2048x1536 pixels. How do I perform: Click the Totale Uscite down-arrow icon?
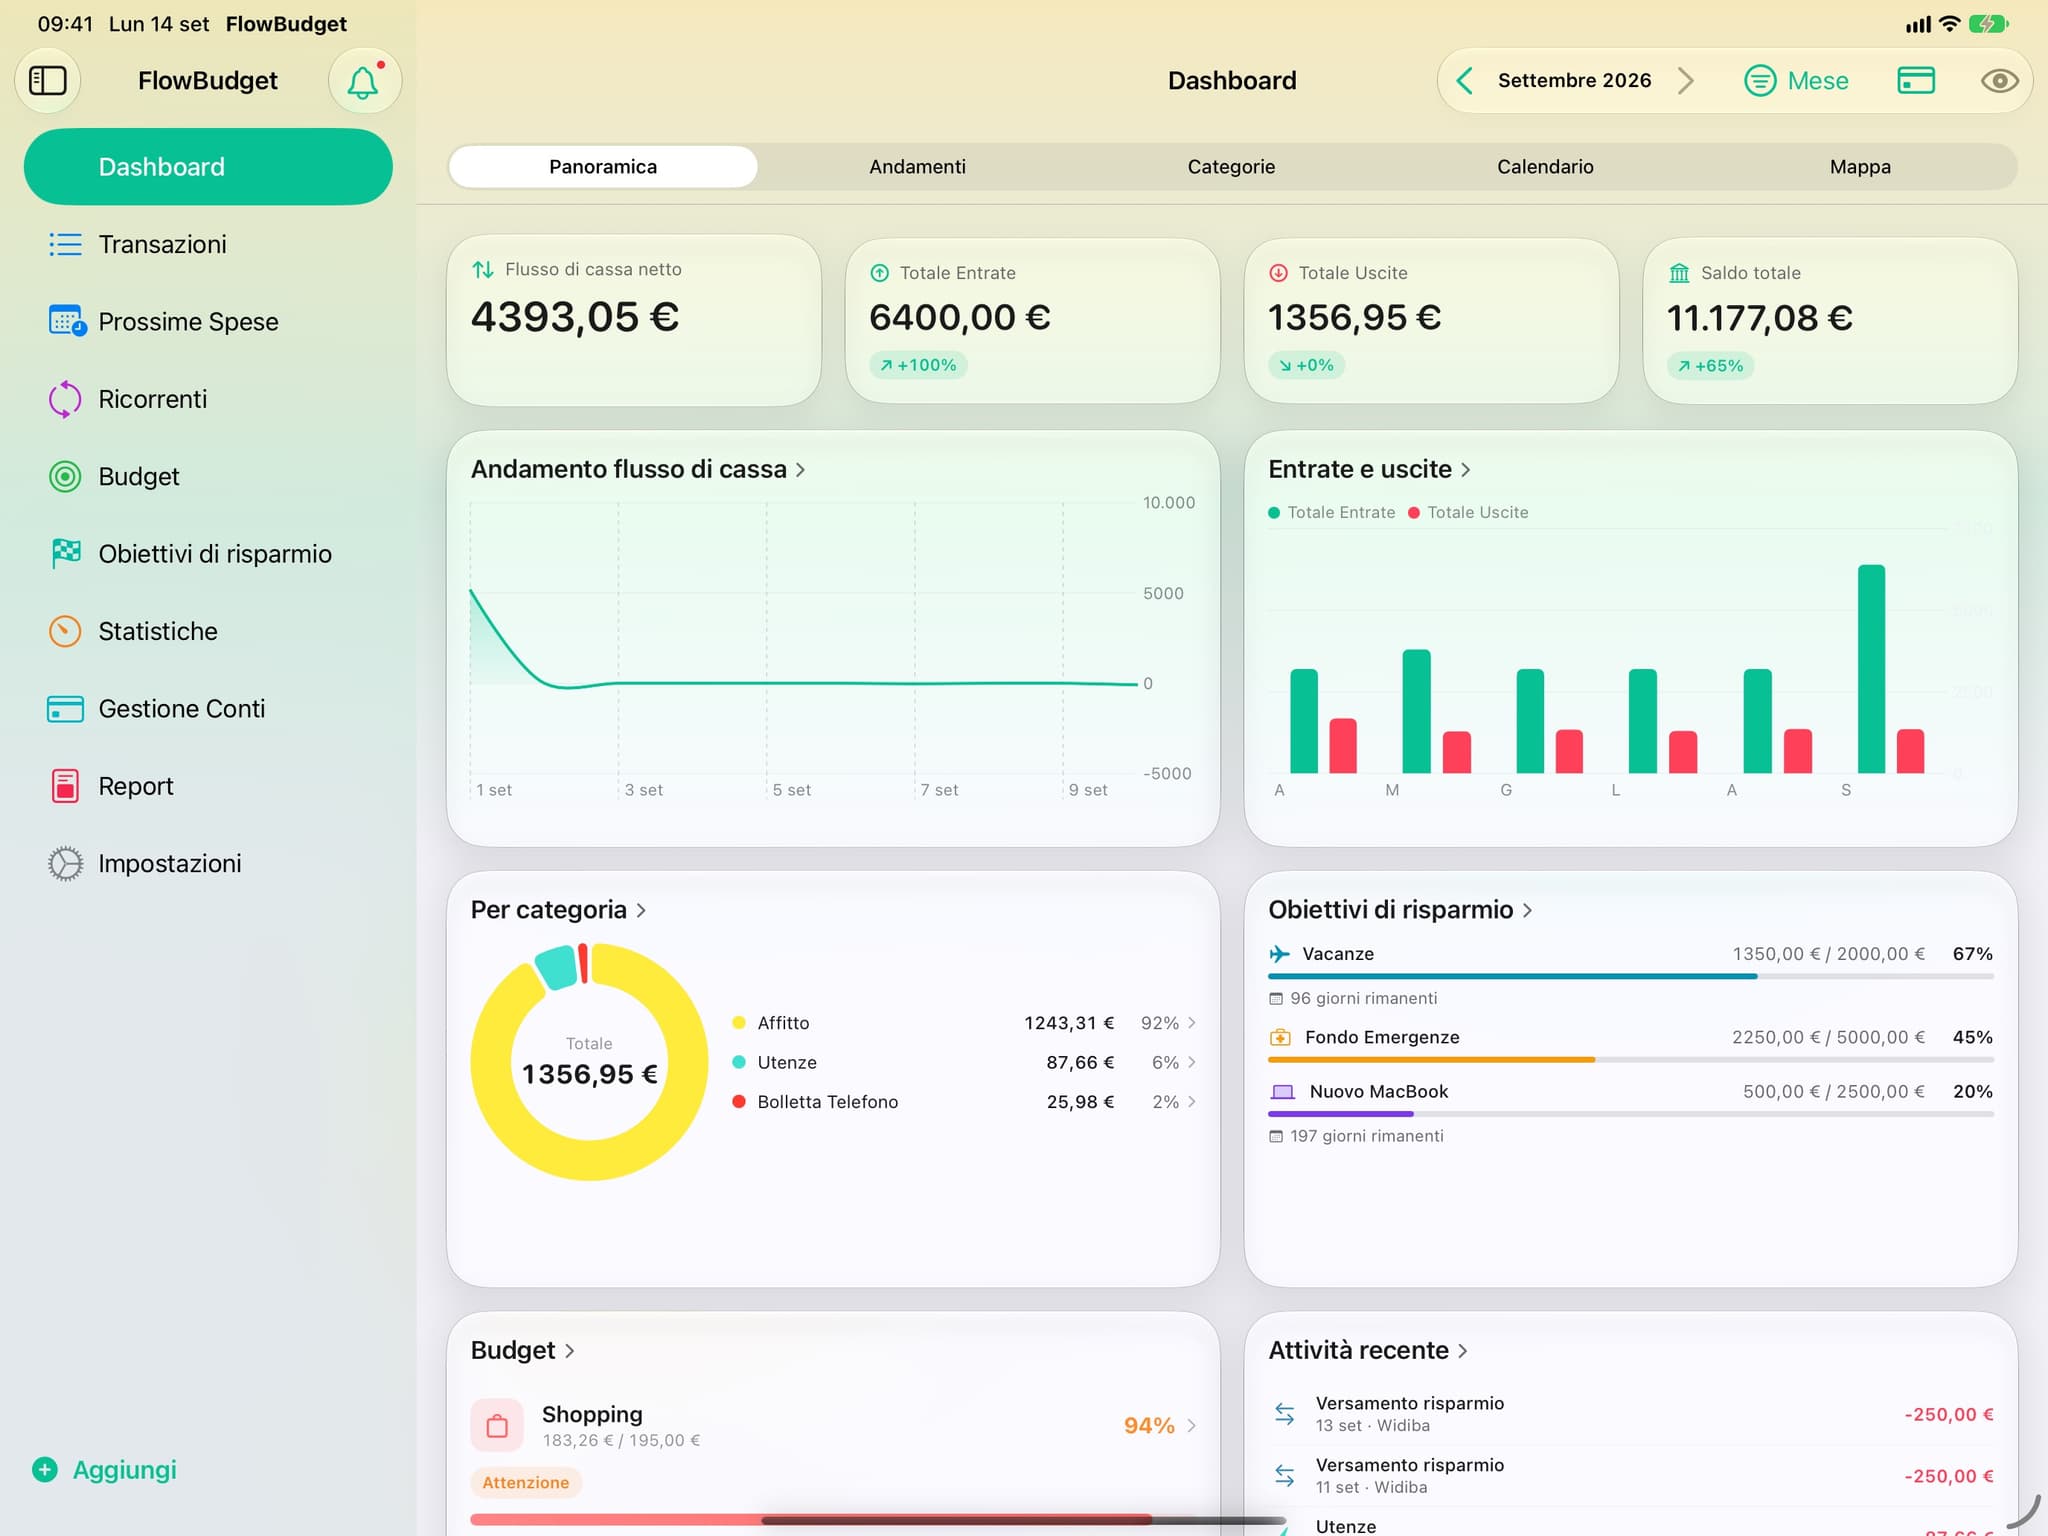point(1278,273)
